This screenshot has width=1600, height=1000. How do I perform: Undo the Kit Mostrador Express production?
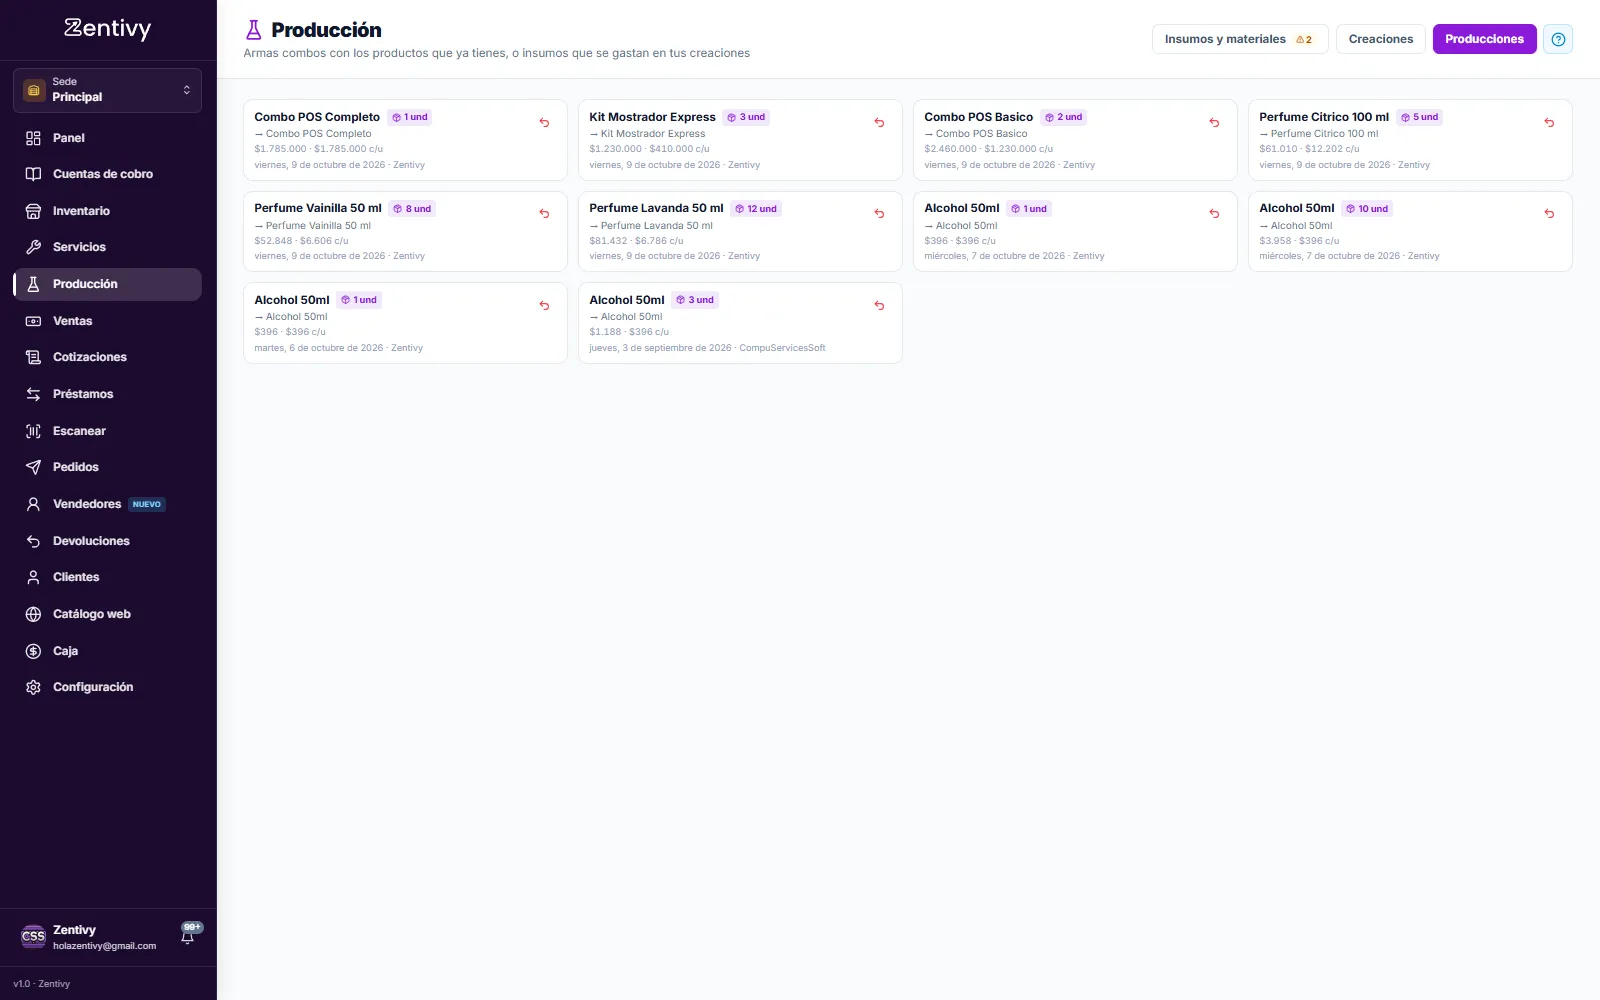click(879, 123)
